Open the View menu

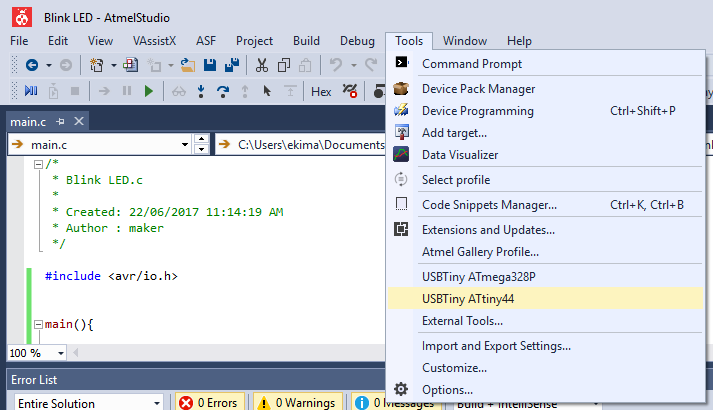[x=100, y=41]
